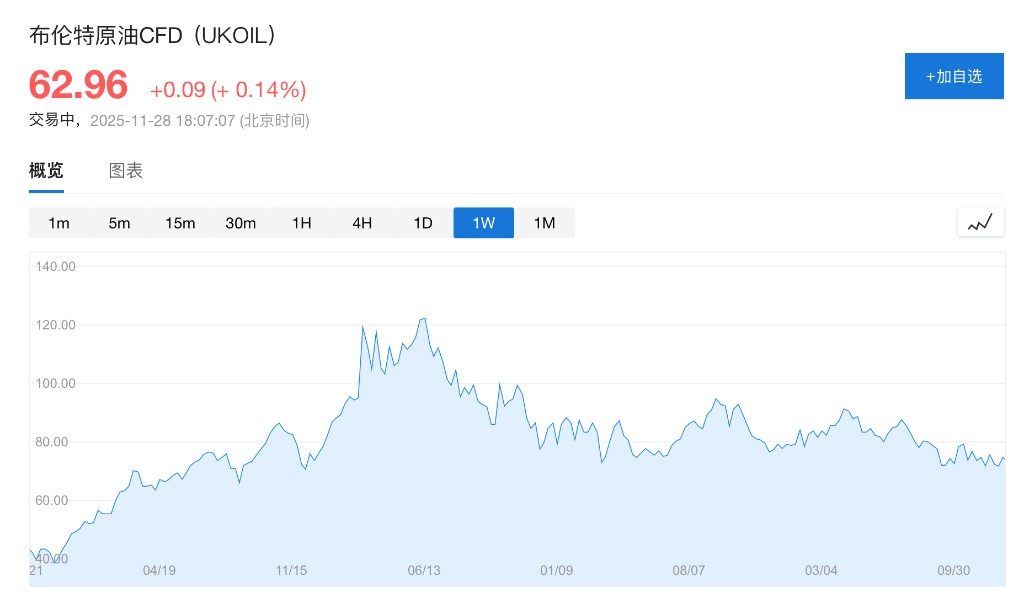Click the 布伦特原油CFD (UKOIL) title

[x=152, y=35]
